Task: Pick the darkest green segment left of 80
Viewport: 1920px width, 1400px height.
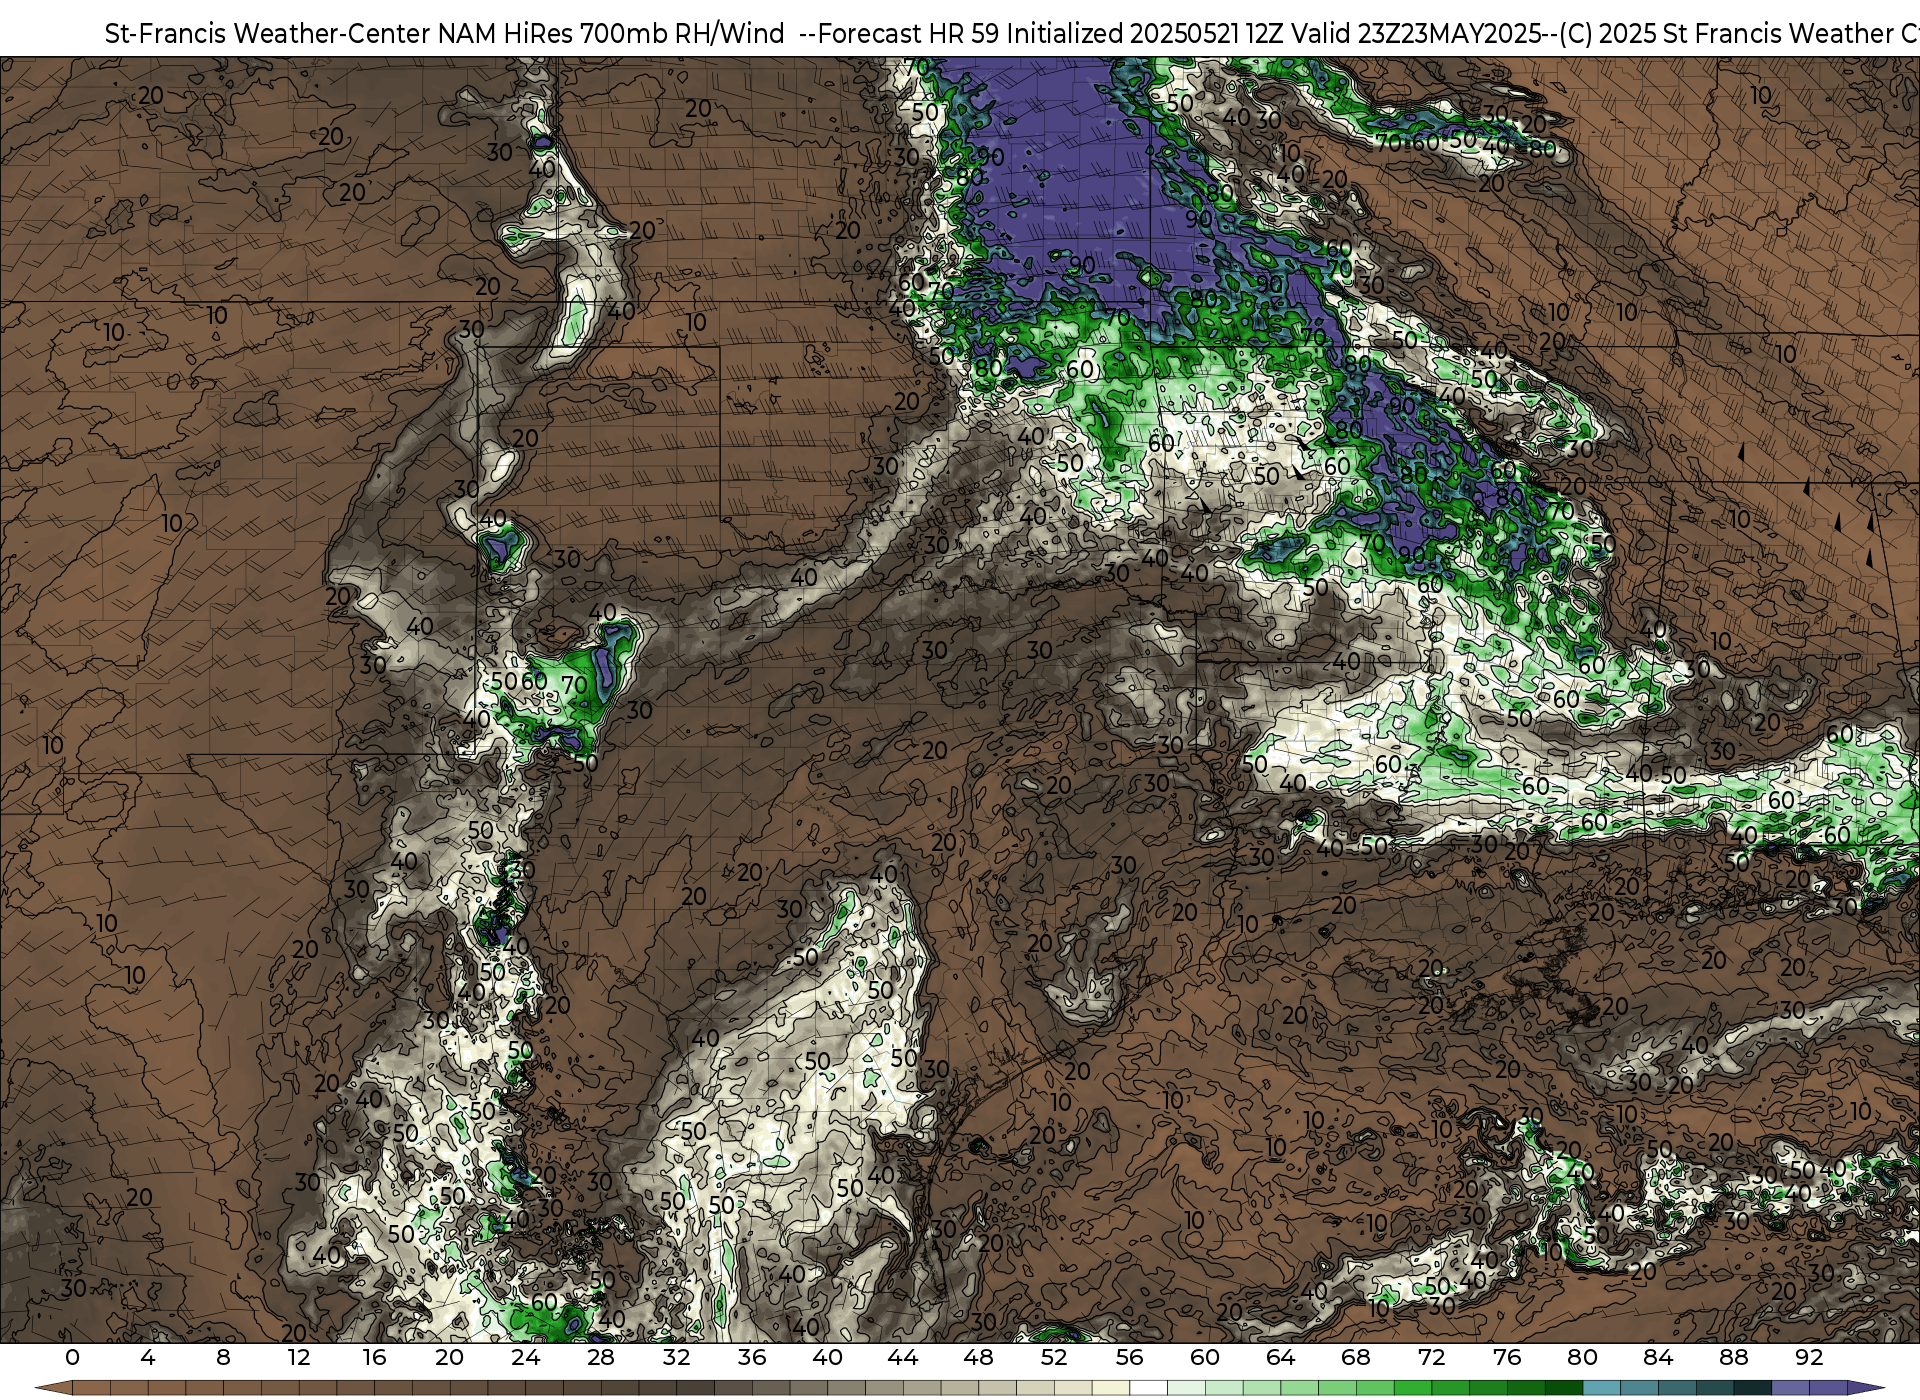Action: coord(1564,1388)
